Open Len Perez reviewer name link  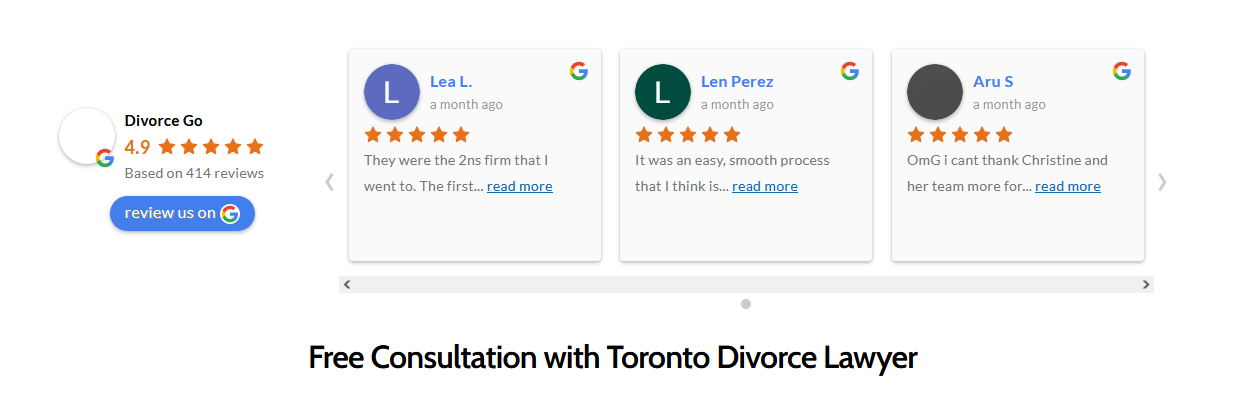(737, 82)
